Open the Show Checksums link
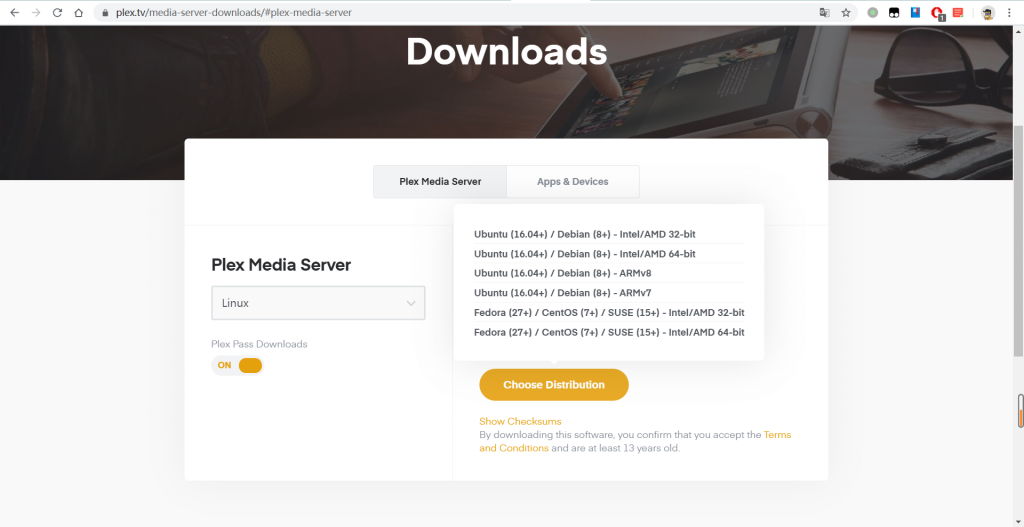Viewport: 1024px width, 527px height. pyautogui.click(x=520, y=421)
